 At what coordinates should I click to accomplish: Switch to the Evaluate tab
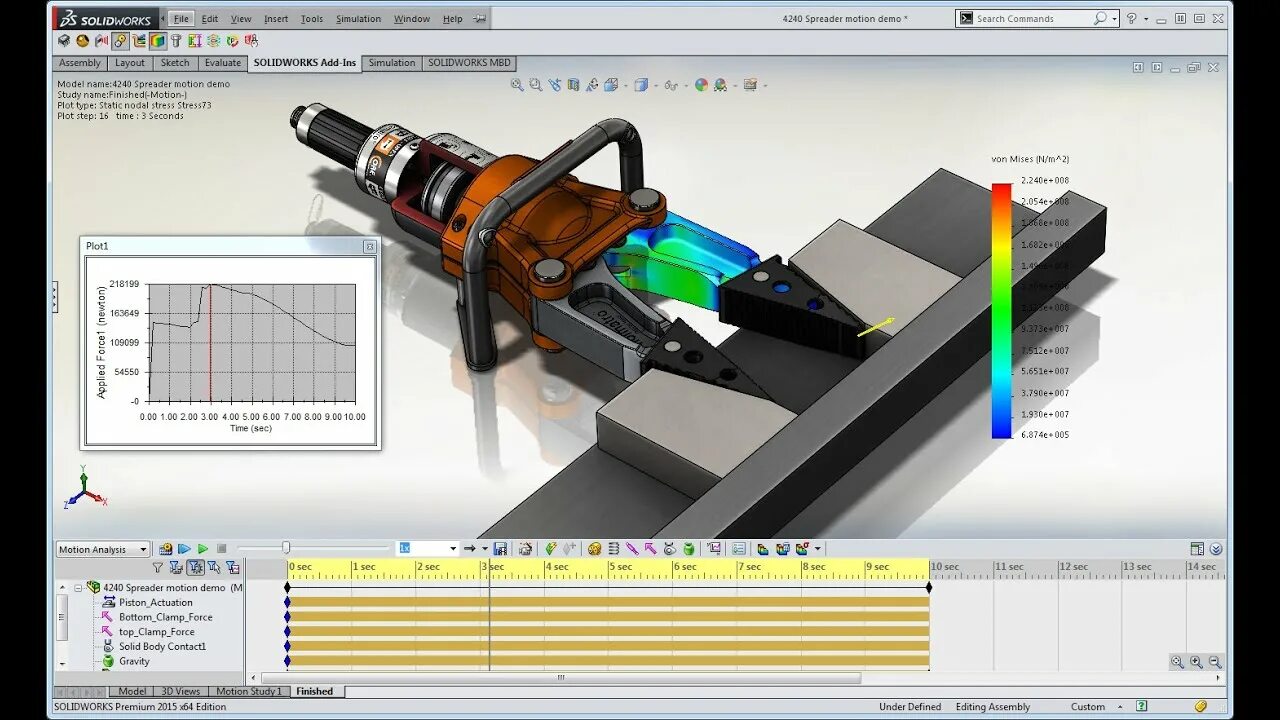(223, 63)
